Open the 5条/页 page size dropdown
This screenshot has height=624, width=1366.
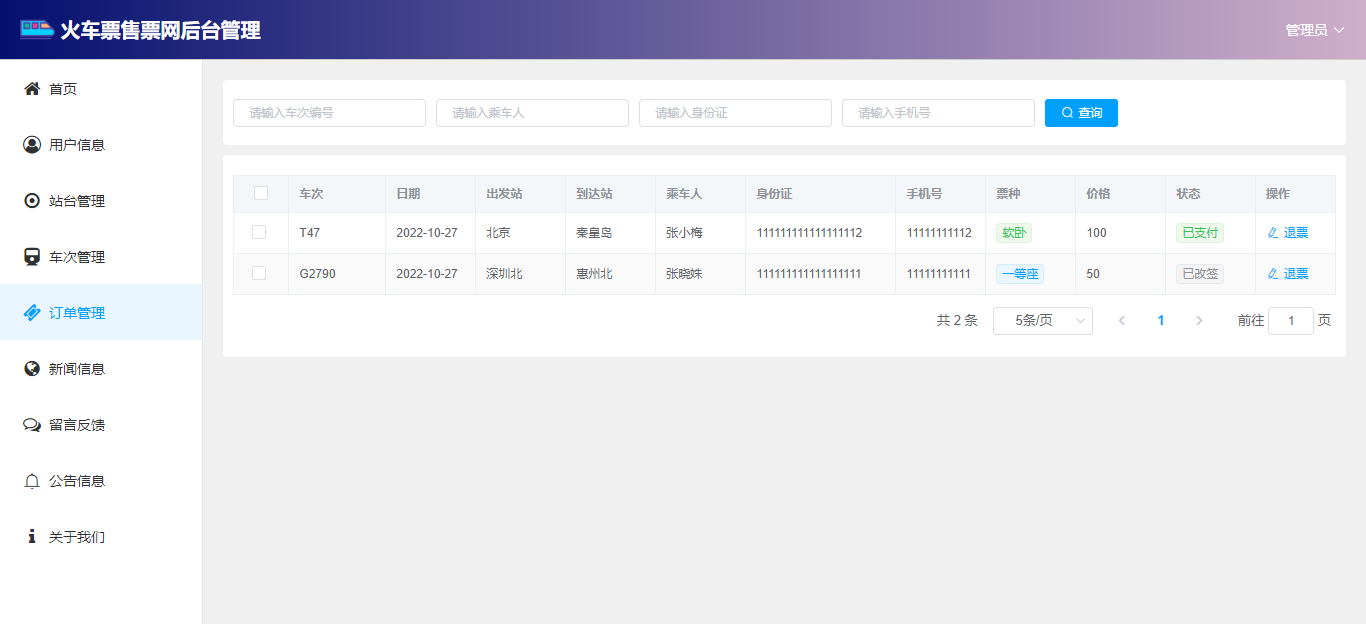(1042, 321)
